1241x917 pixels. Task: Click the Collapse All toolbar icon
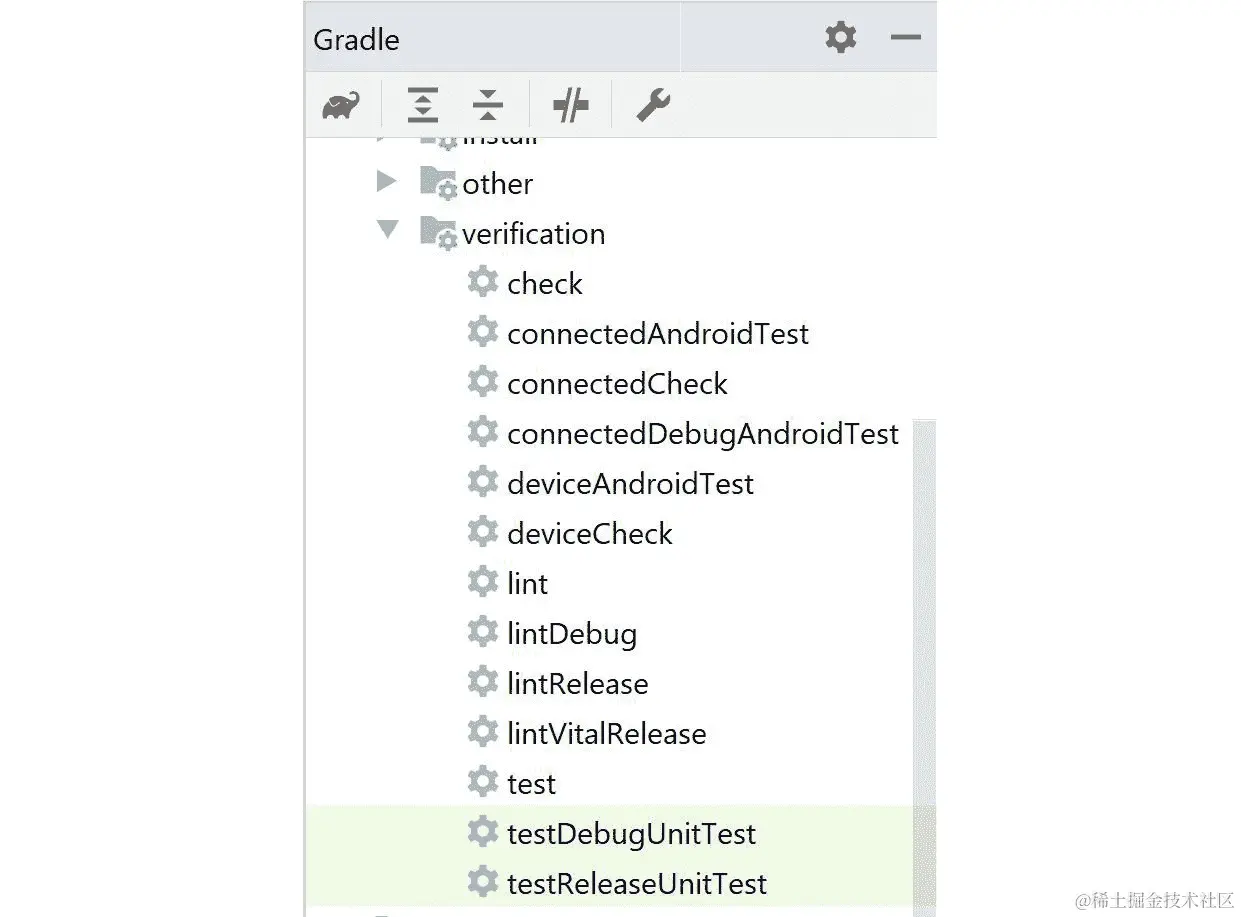pyautogui.click(x=487, y=104)
